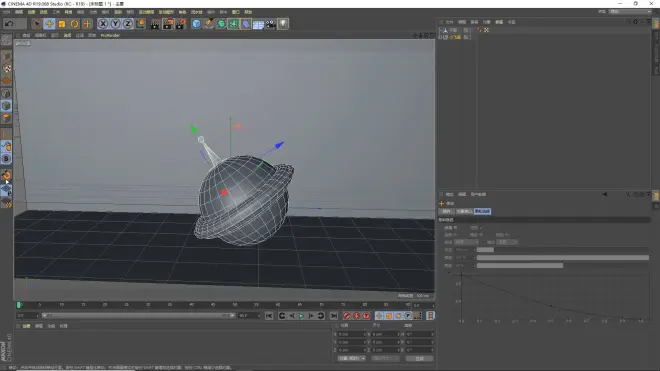The width and height of the screenshot is (660, 371).
Task: Open timeline filmstrip layout icon
Action: click(x=430, y=316)
